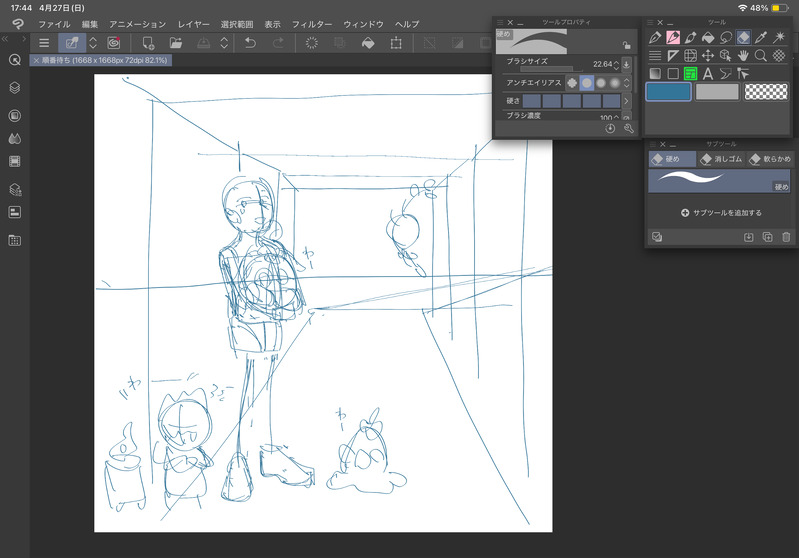Open the hamburger menu in command bar
Viewport: 799px width, 558px height.
click(x=44, y=43)
